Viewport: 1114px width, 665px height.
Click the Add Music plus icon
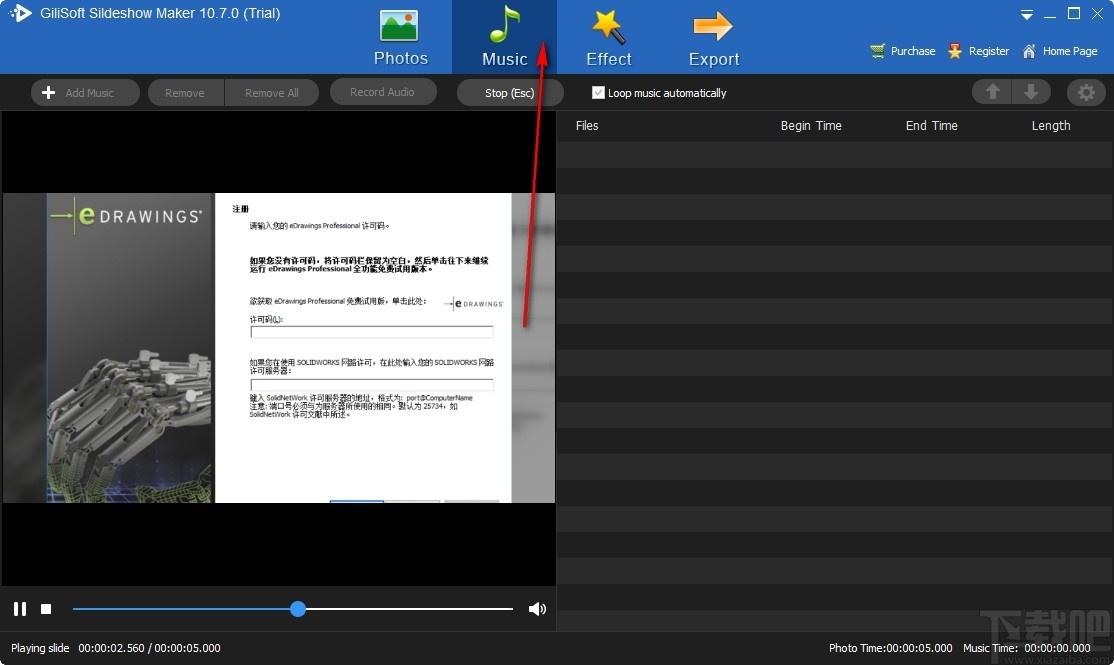click(x=48, y=92)
